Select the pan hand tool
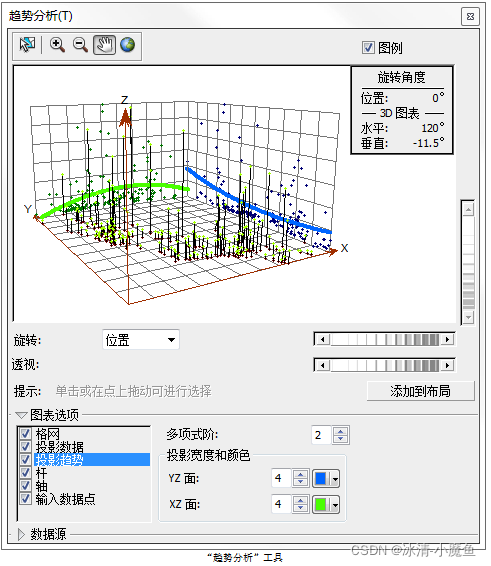The image size is (491, 566). click(x=104, y=45)
